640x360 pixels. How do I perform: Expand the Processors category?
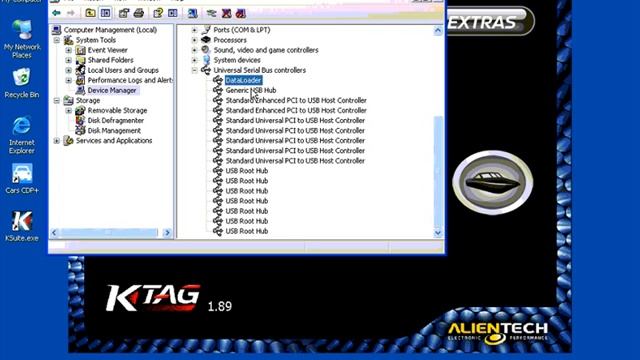tap(194, 40)
